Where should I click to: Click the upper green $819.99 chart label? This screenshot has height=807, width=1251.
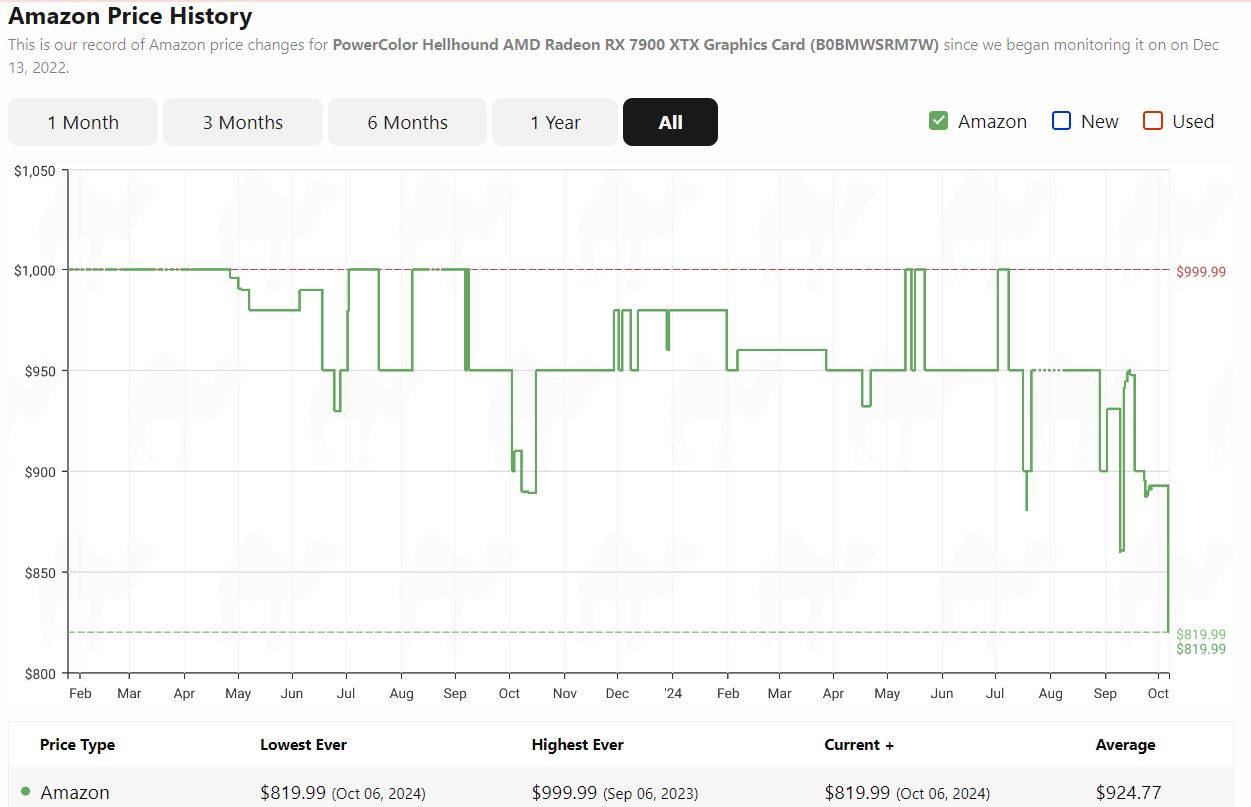point(1200,634)
